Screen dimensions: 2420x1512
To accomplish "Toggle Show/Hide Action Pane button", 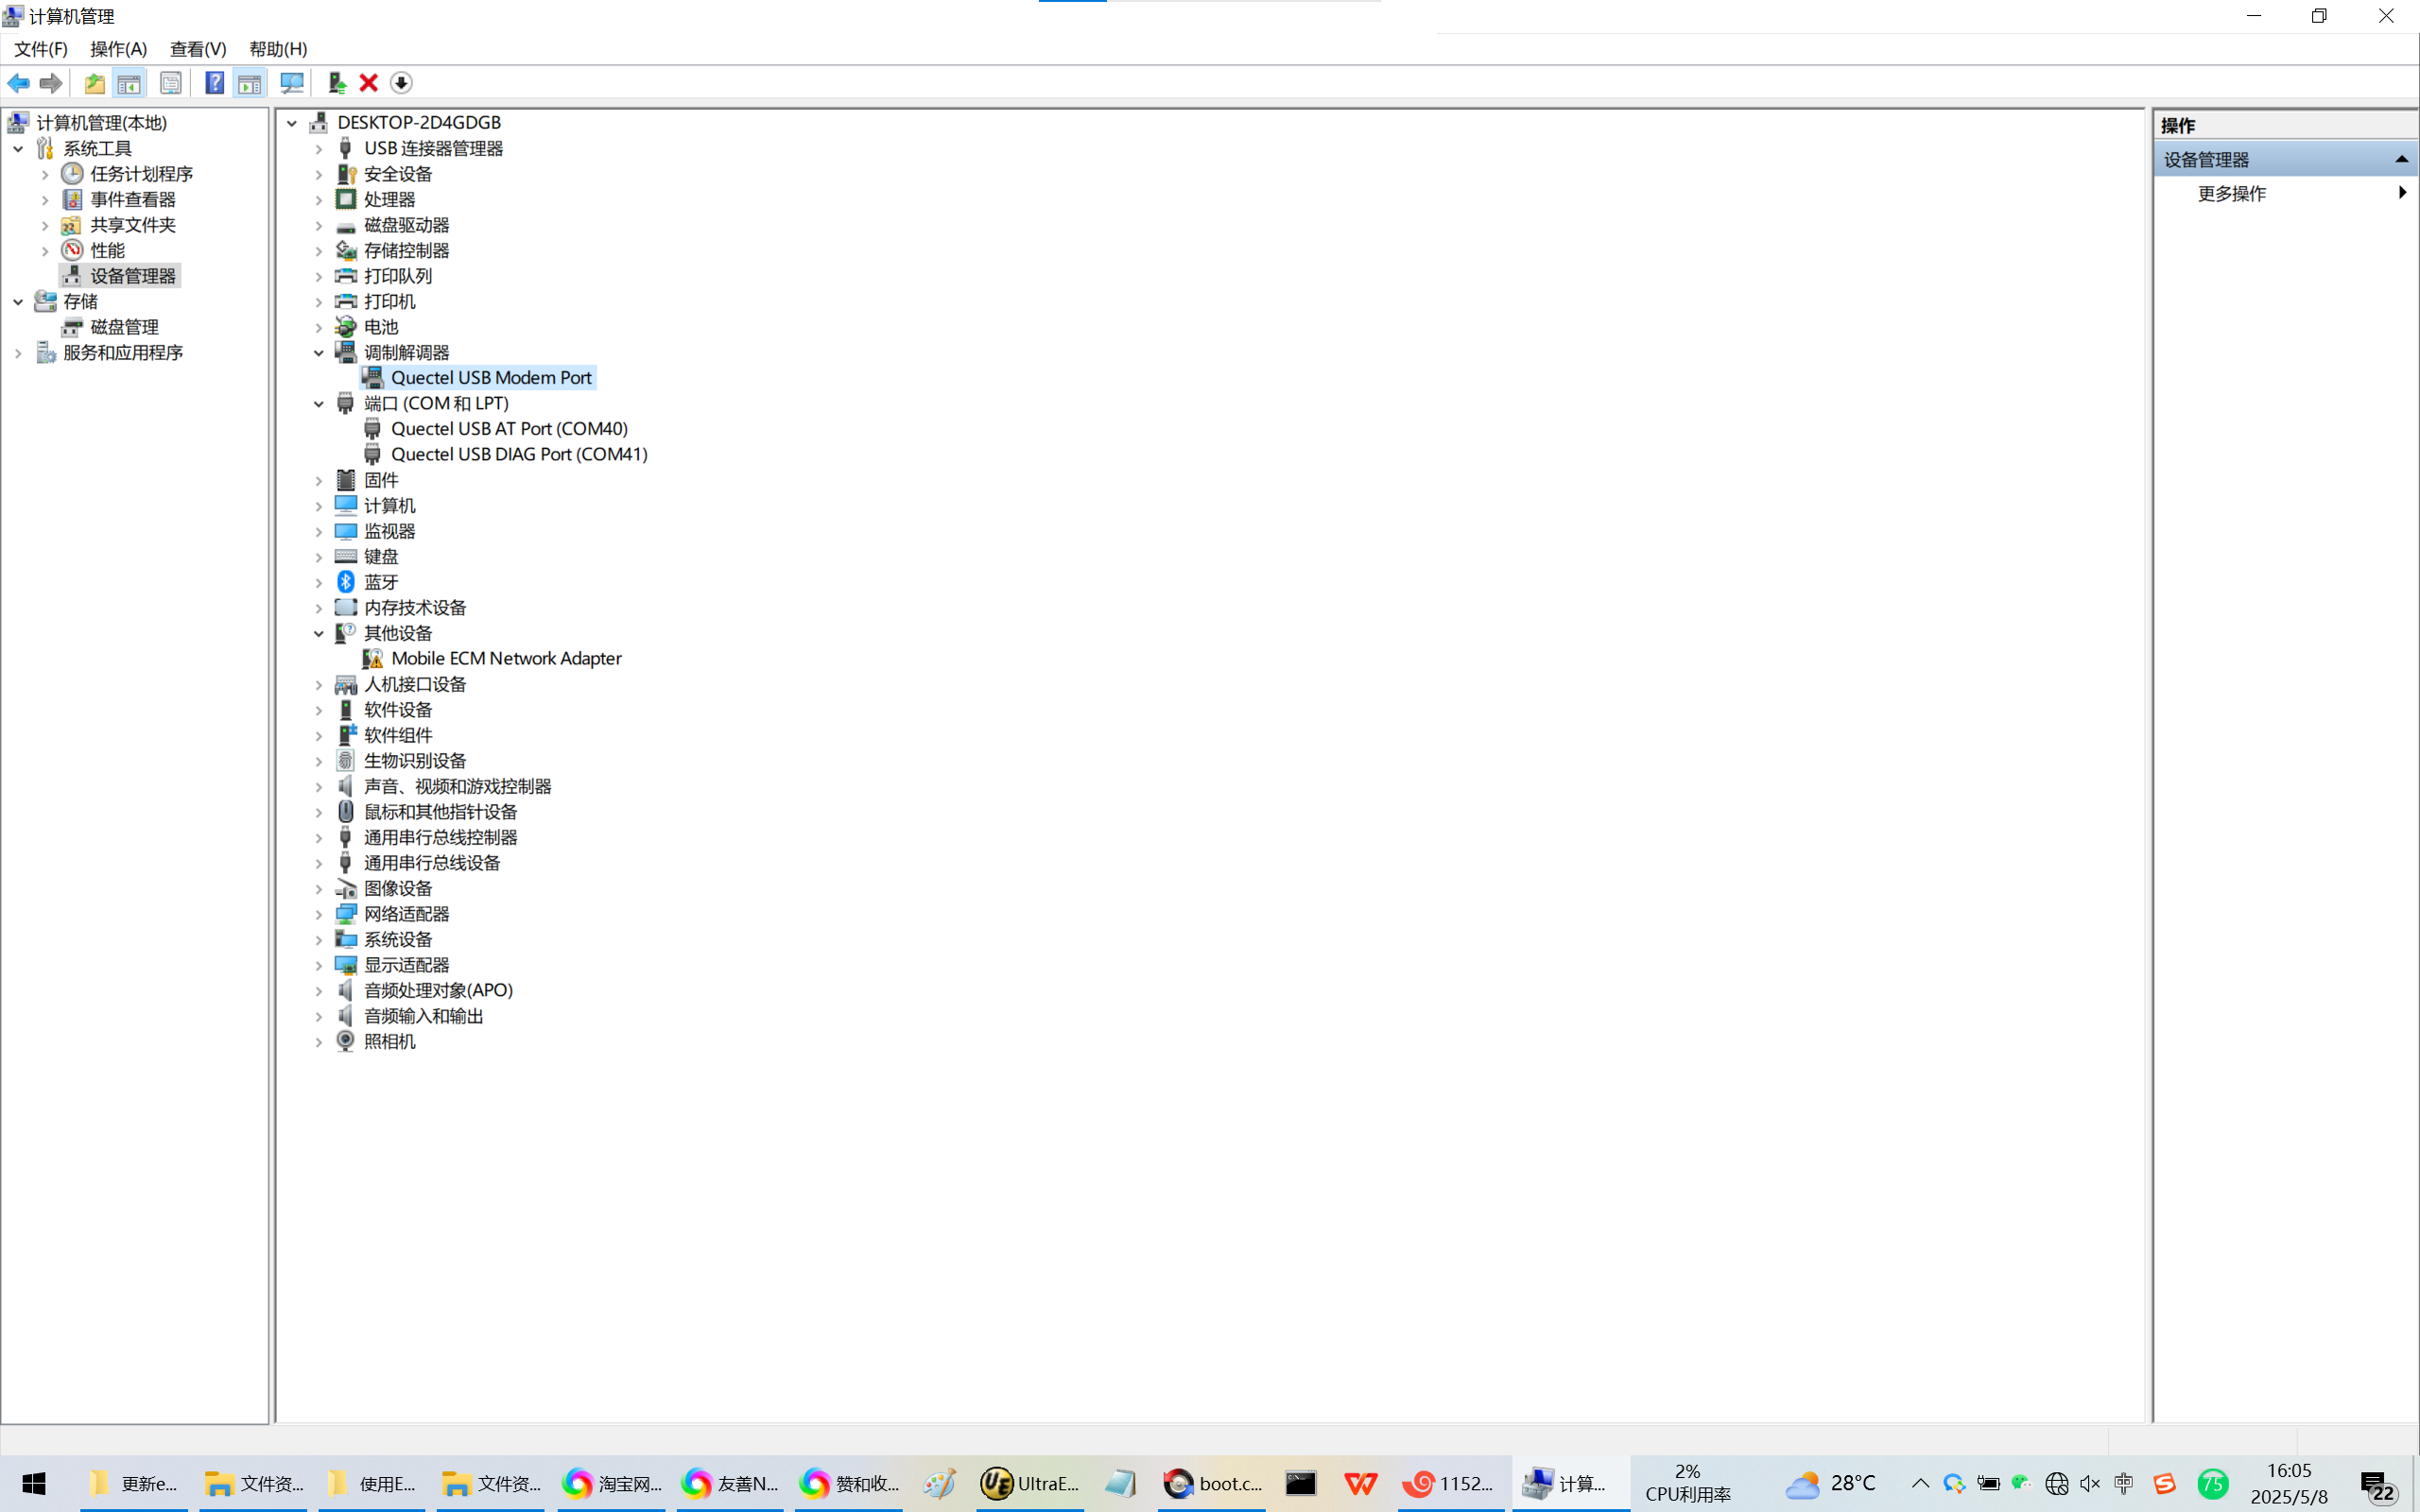I will pos(250,83).
